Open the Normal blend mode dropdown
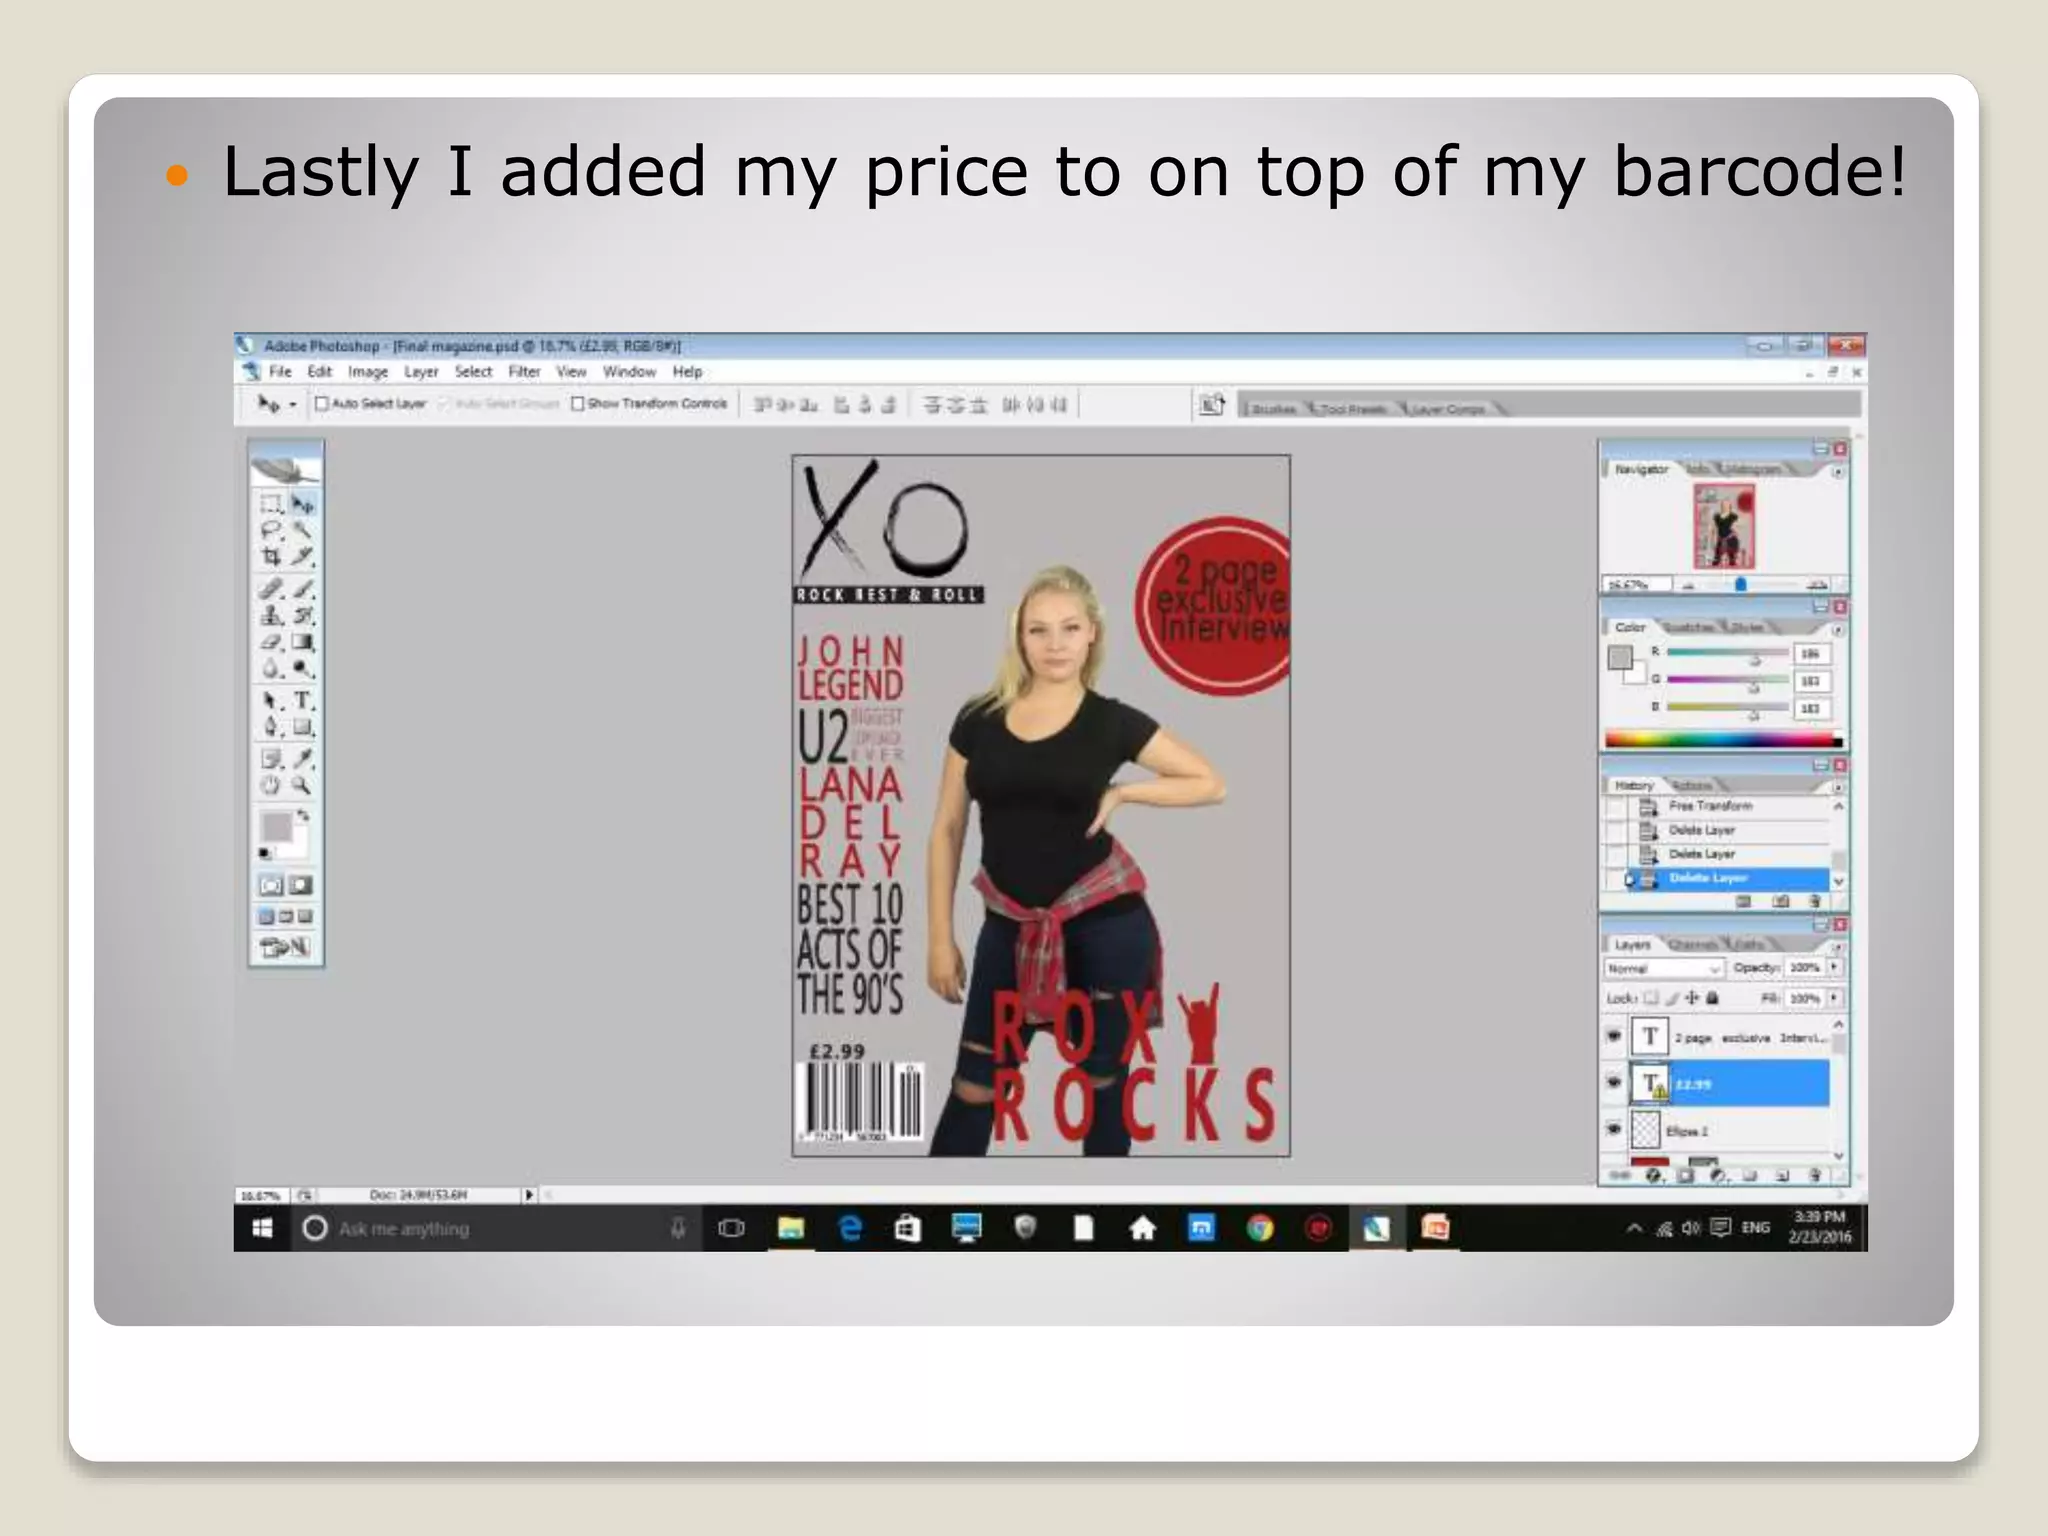Screen dimensions: 2048x1536 click(1664, 968)
